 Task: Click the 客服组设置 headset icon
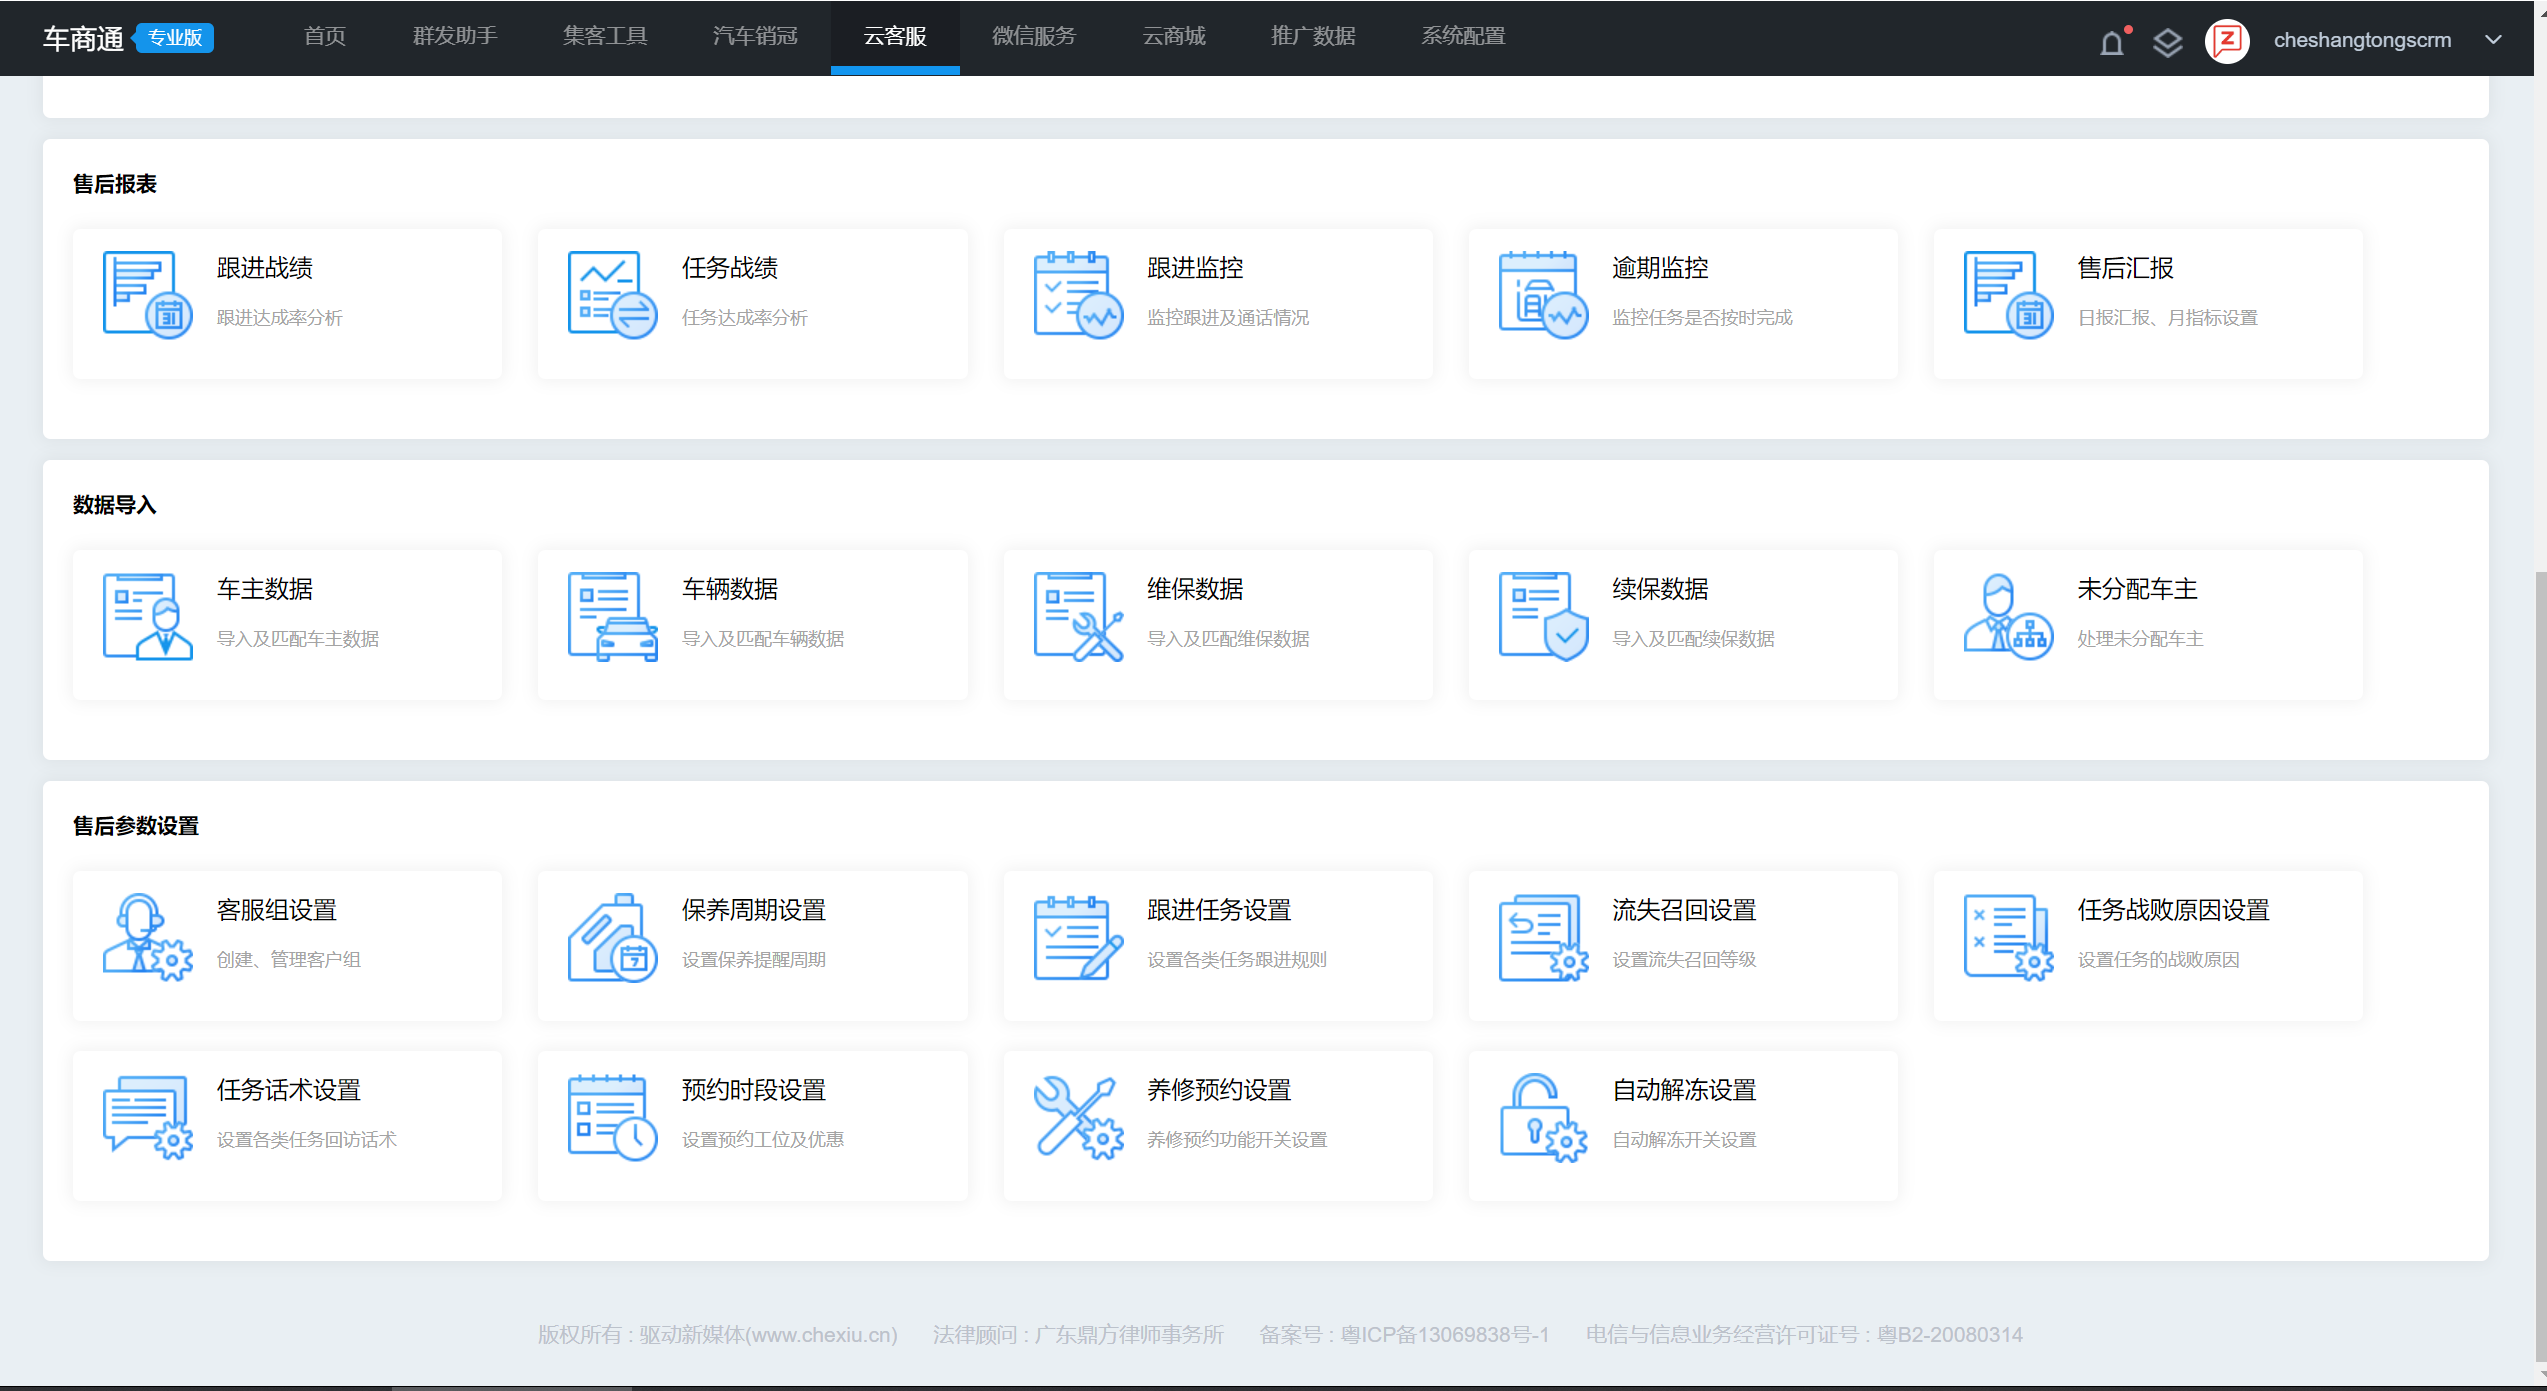click(147, 937)
